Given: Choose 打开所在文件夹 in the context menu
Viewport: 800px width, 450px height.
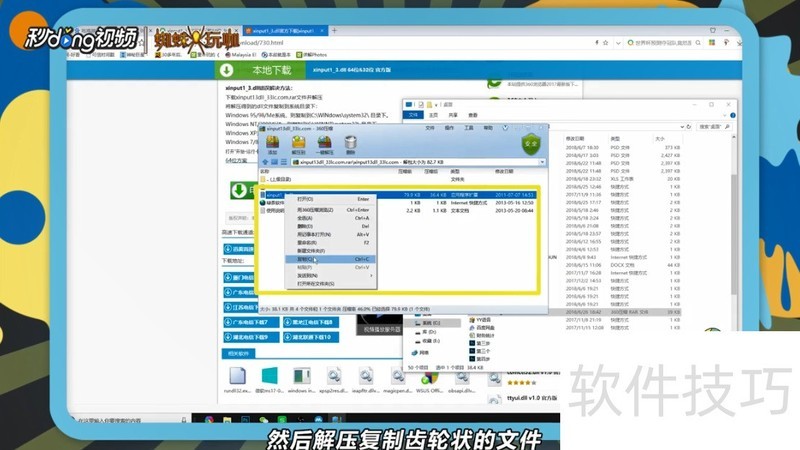Looking at the screenshot, I should click(331, 284).
